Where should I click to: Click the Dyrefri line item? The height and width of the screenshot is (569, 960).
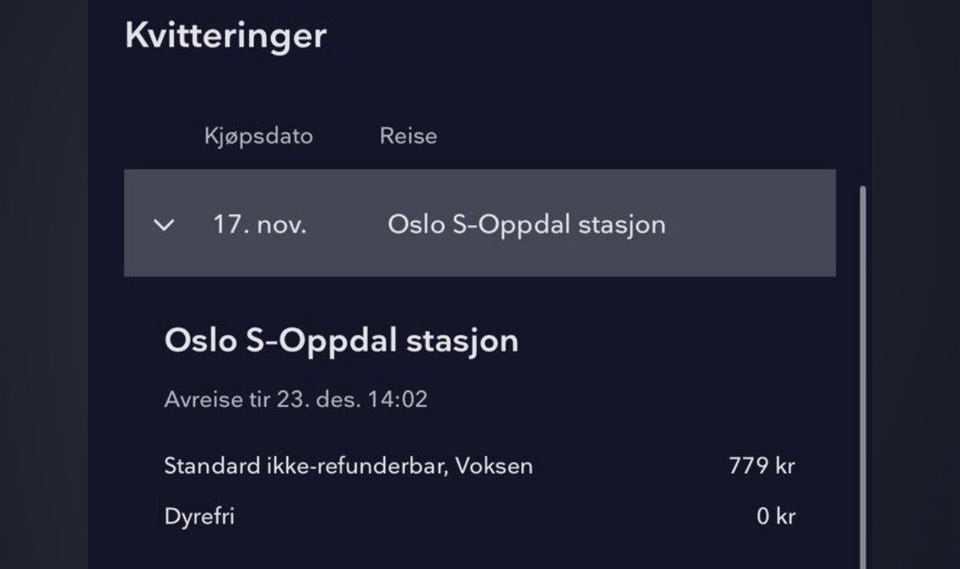[x=199, y=517]
